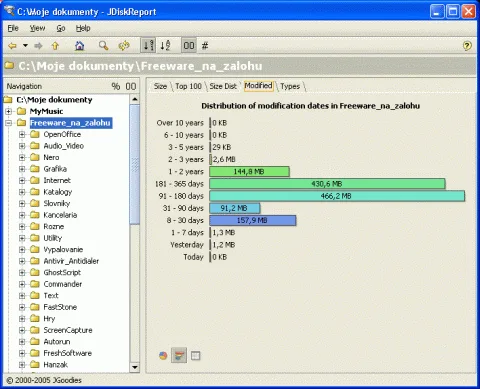This screenshot has height=389, width=480.
Task: Toggle sort alphabetically icon
Action: coord(165,45)
